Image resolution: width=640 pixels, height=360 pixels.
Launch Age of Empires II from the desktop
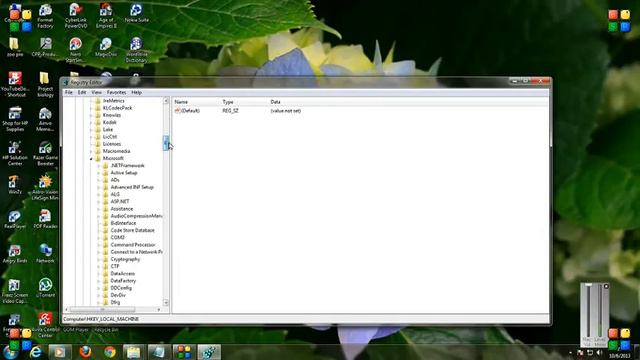(106, 16)
